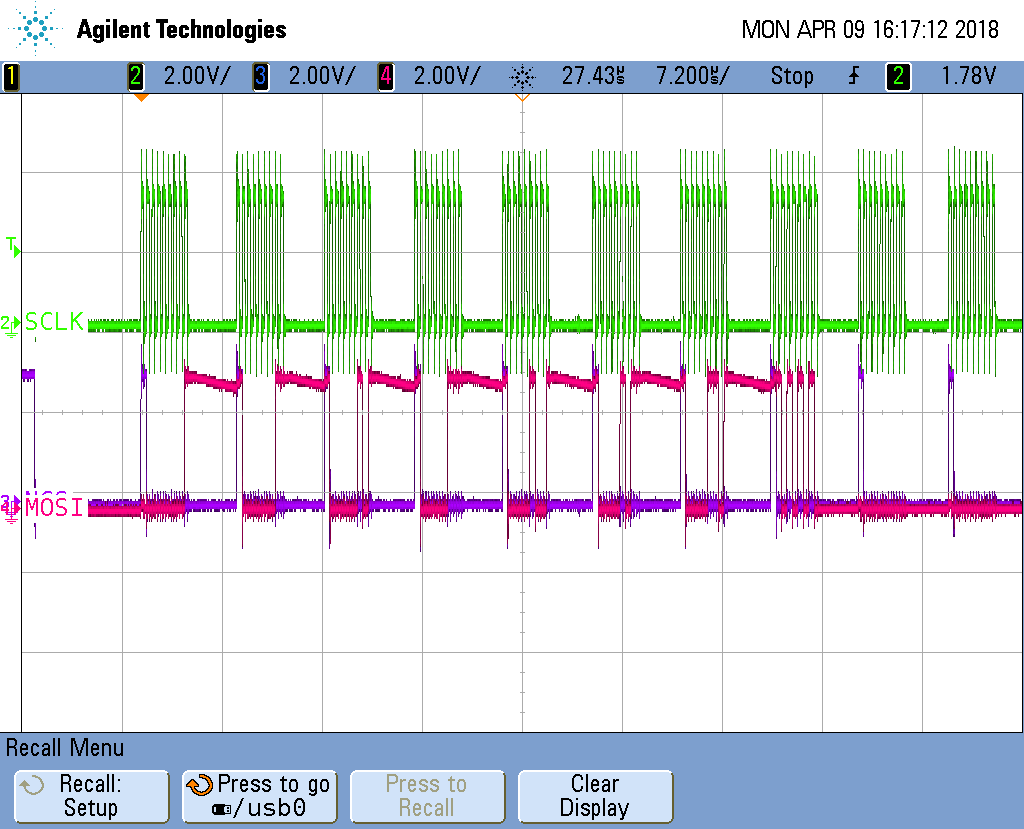Click the greyed-out Press to Recall softkey

pos(427,796)
